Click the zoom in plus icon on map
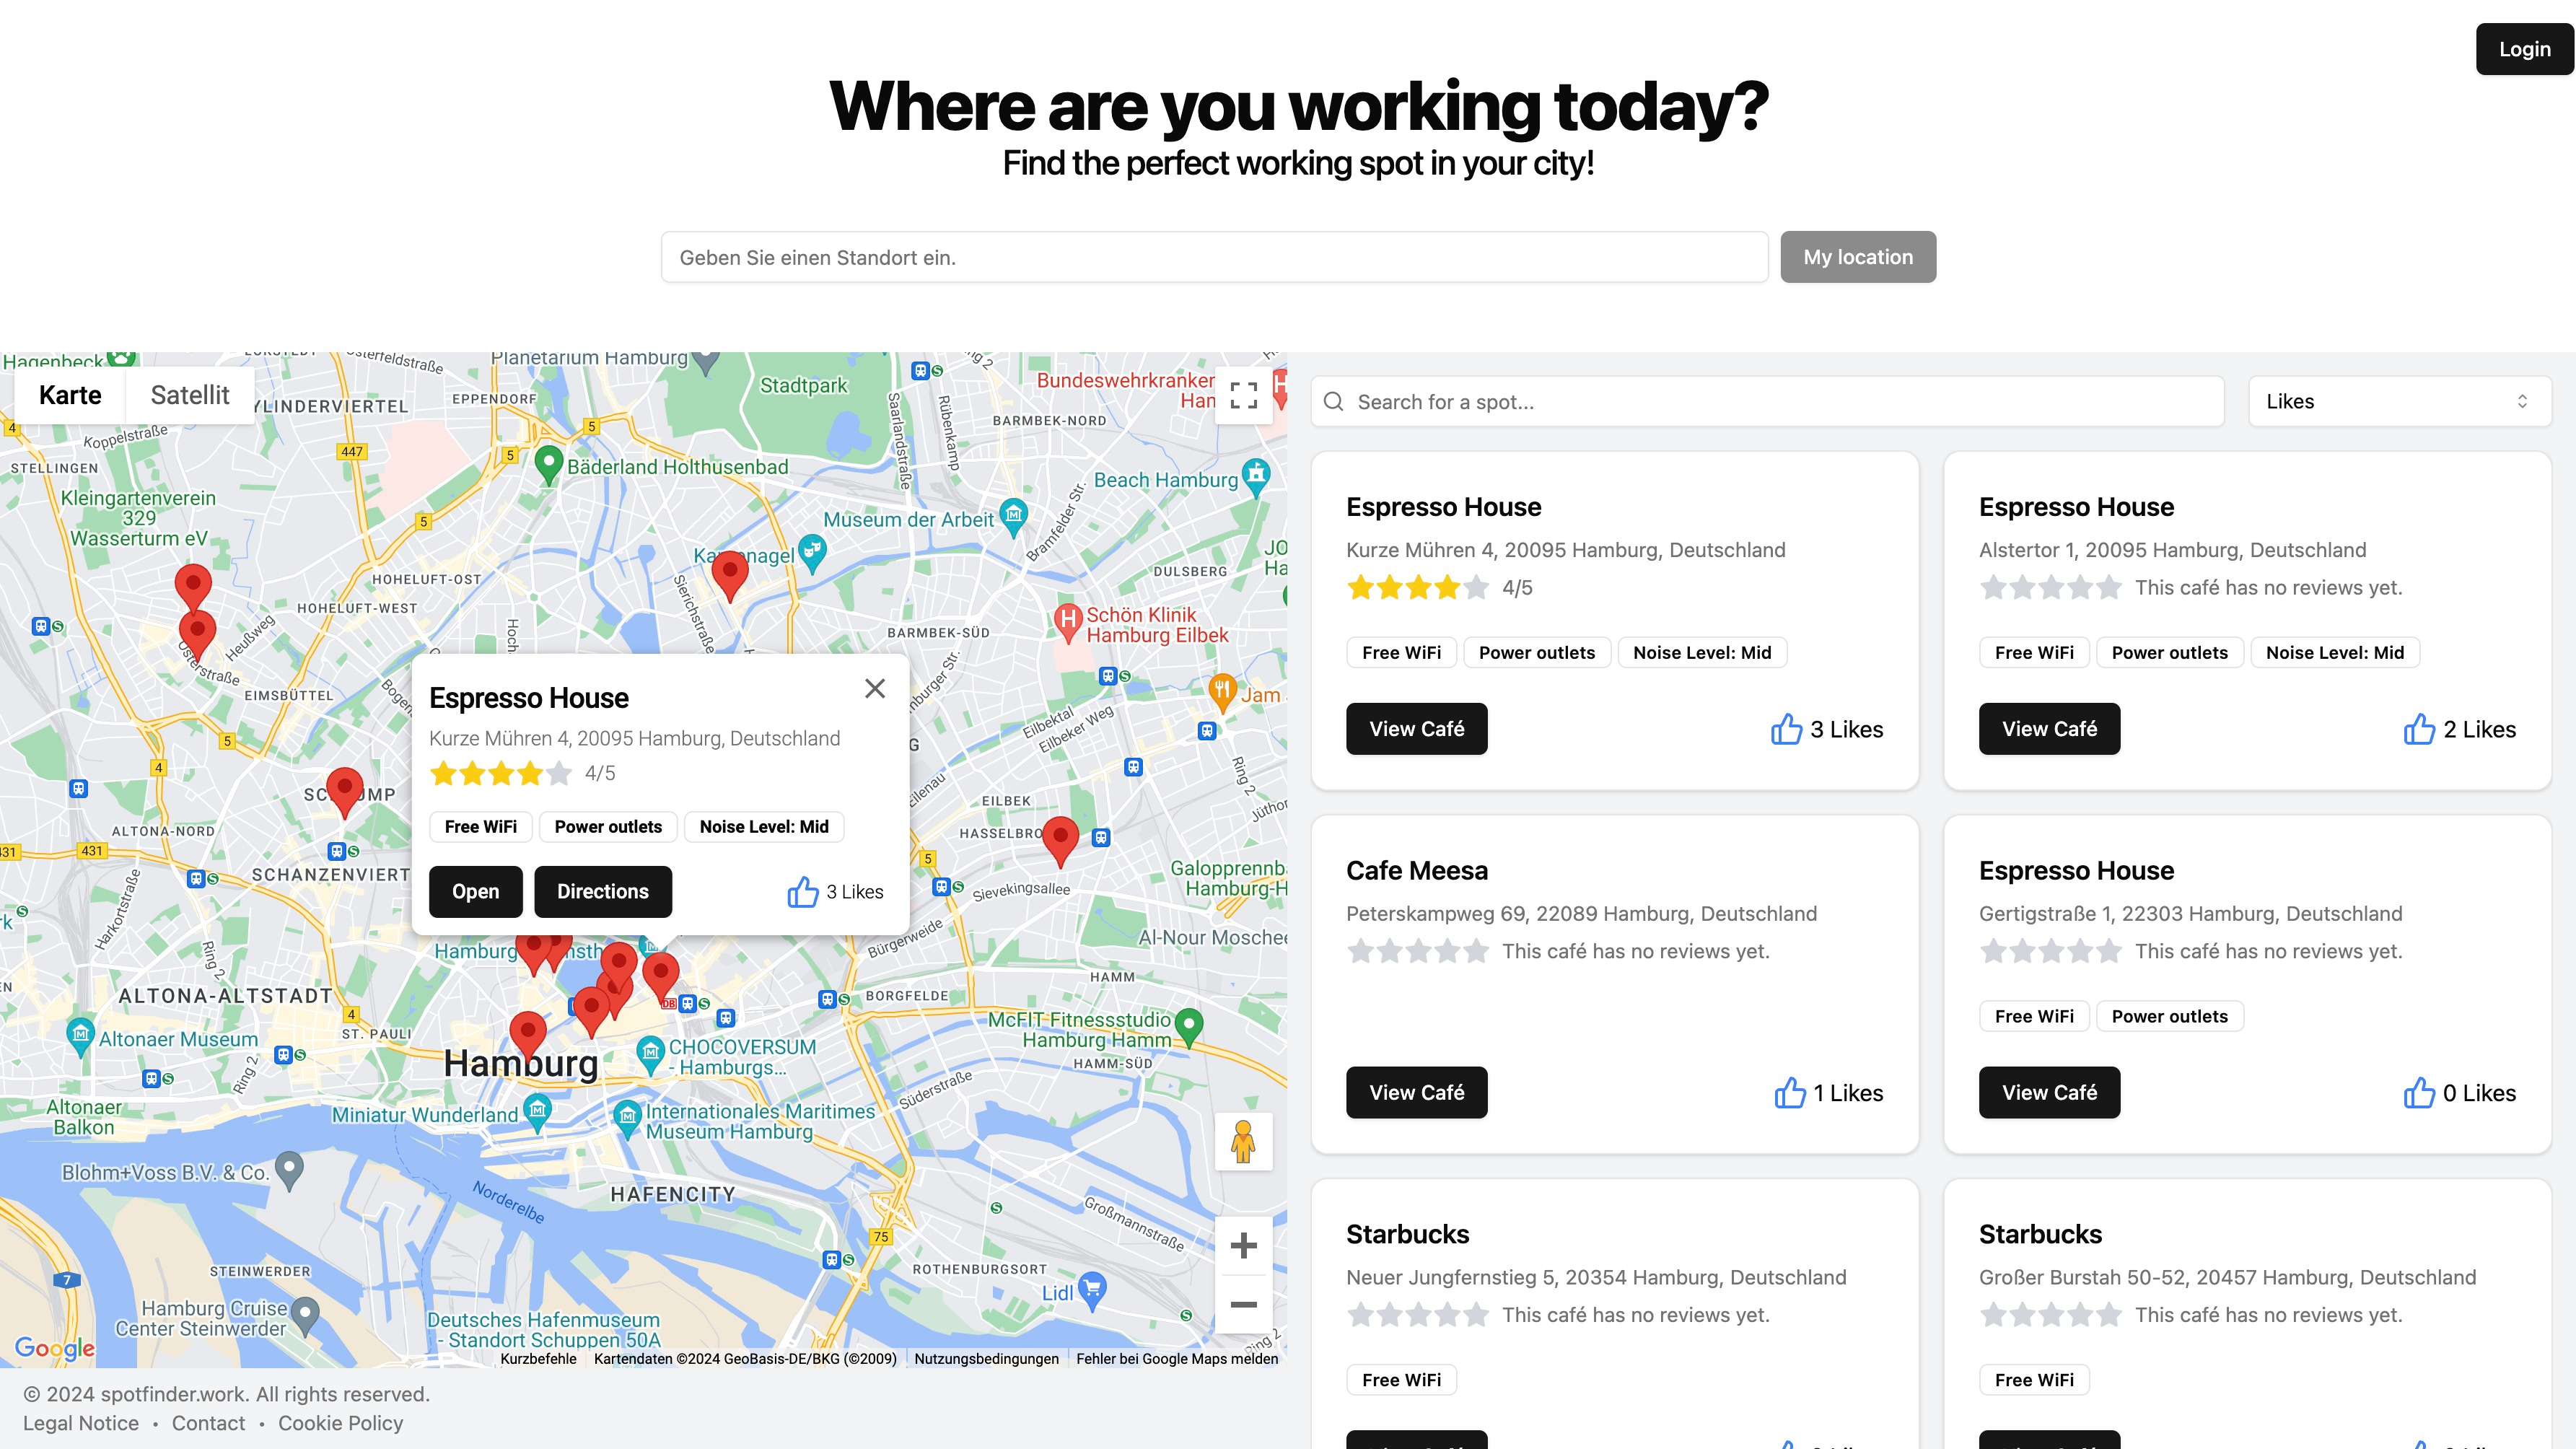This screenshot has height=1449, width=2576. point(1244,1246)
